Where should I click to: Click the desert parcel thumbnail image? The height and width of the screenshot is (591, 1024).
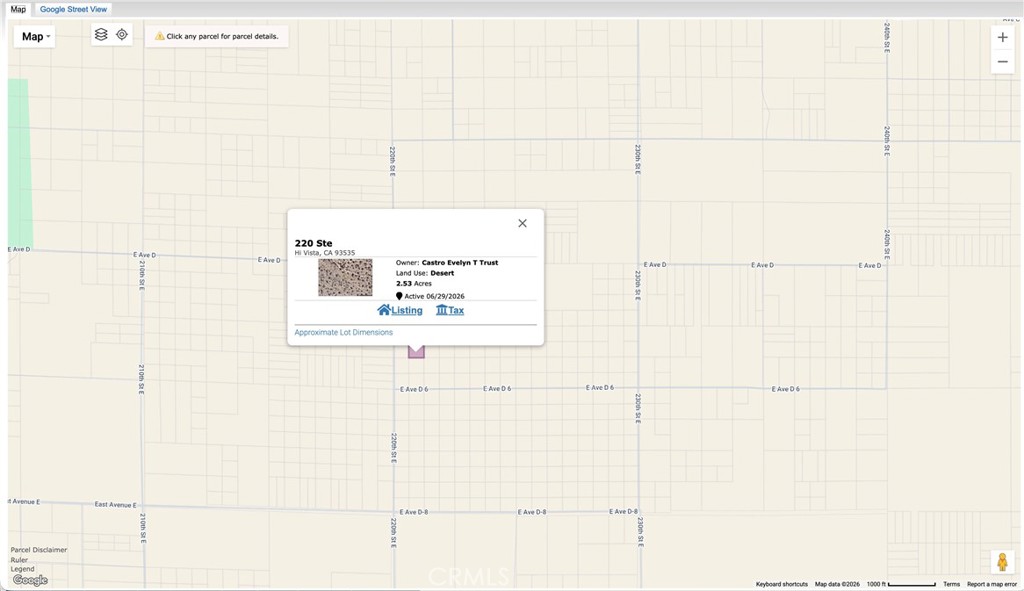[345, 278]
